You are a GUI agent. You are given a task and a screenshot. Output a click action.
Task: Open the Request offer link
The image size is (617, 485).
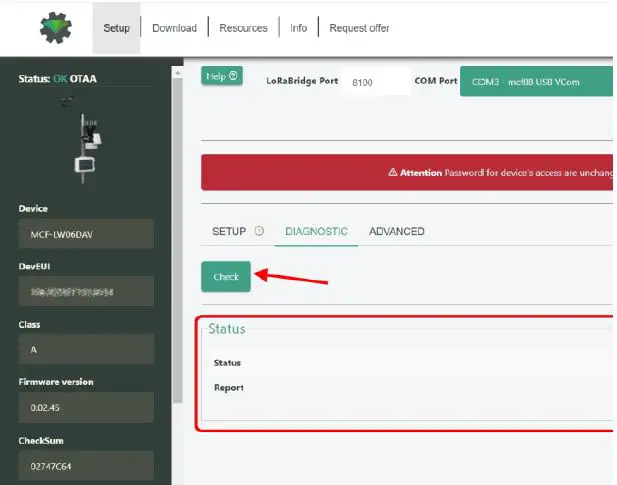click(x=359, y=28)
